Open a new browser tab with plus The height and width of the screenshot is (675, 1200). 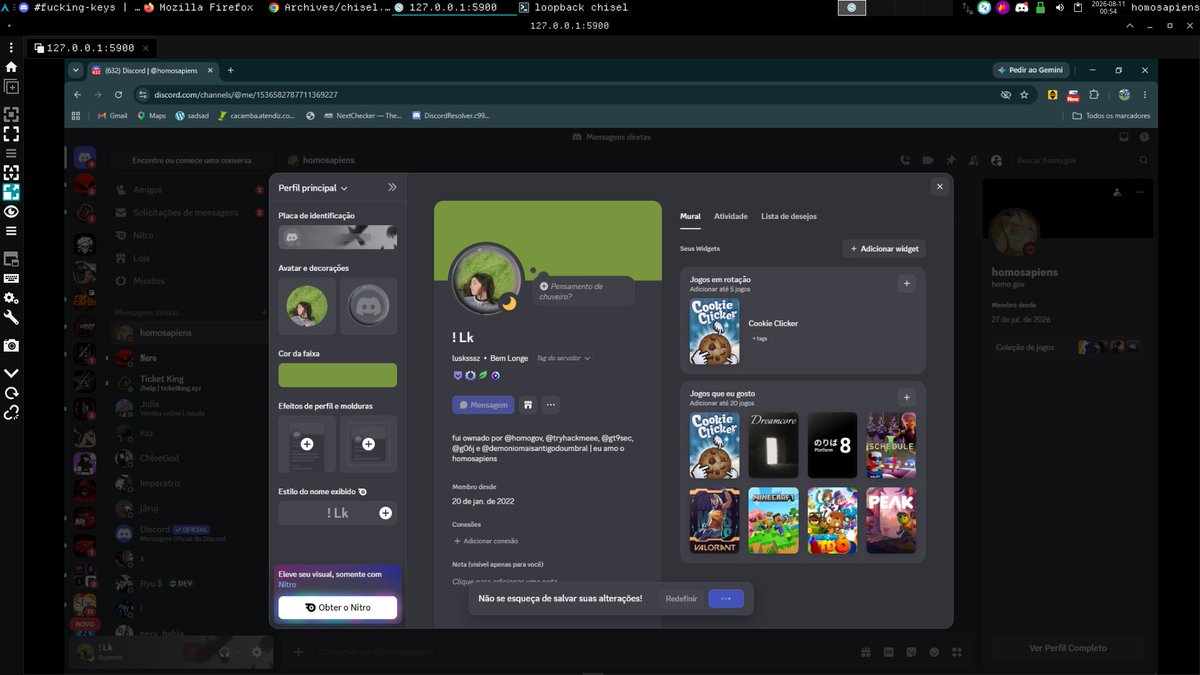230,70
